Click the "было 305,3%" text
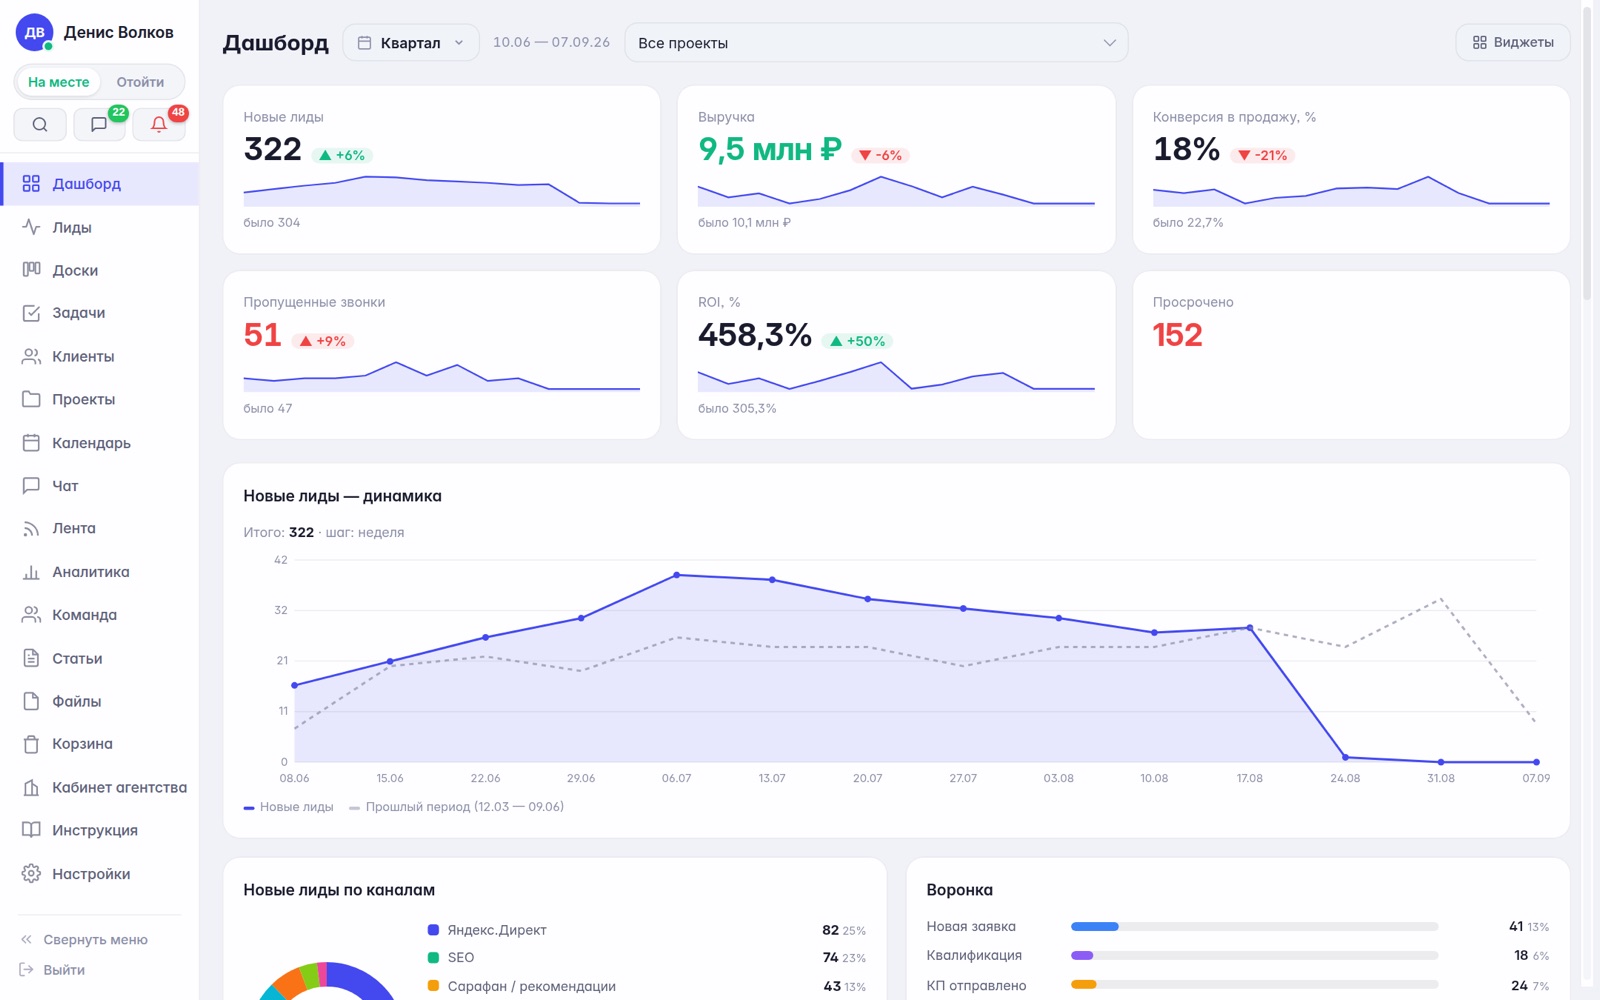The image size is (1600, 1000). 737,409
